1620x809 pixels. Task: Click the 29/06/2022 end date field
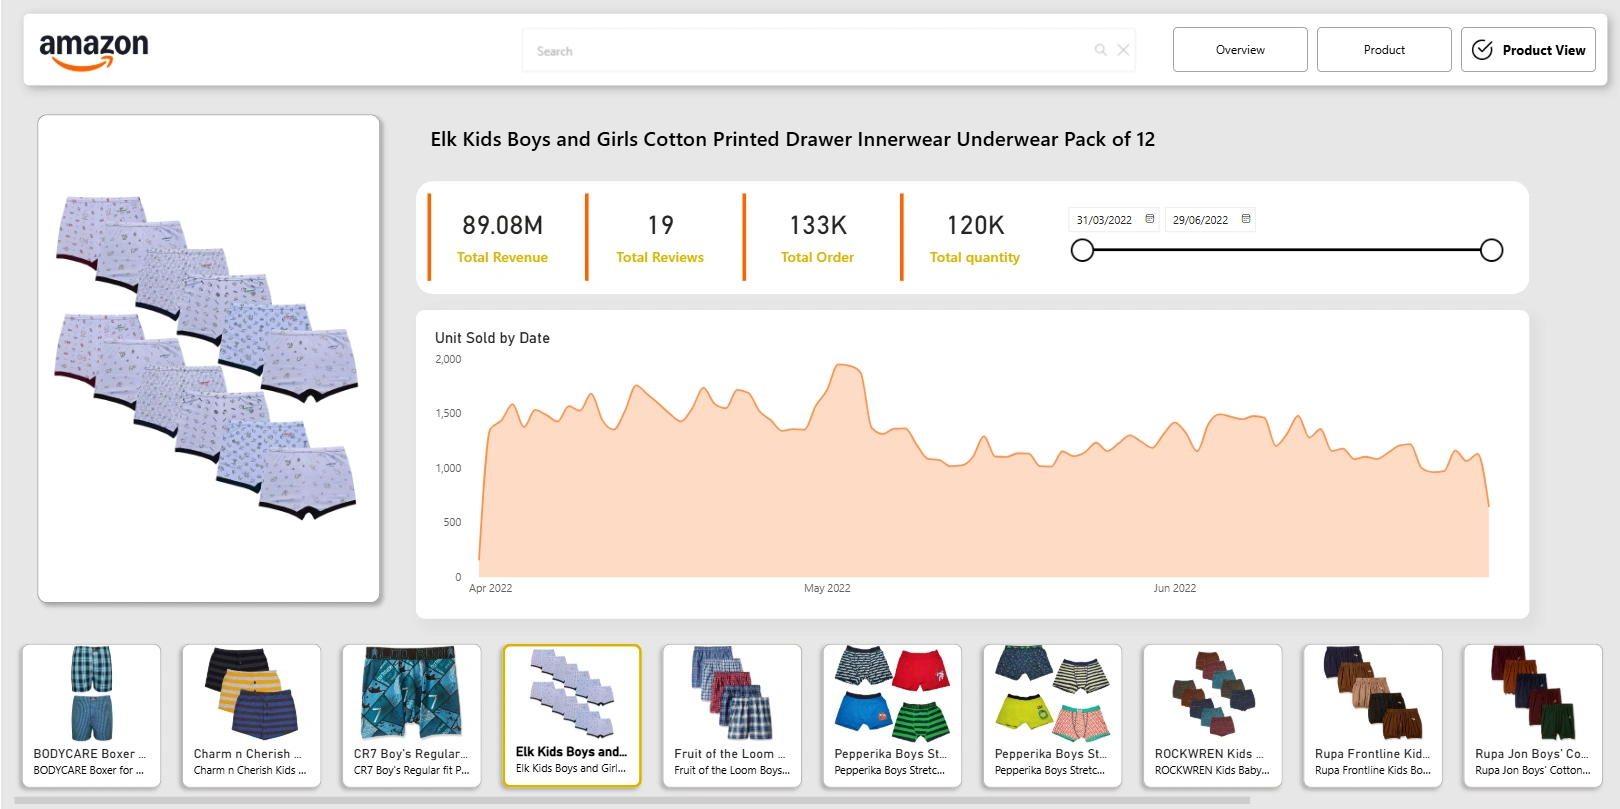tap(1210, 220)
